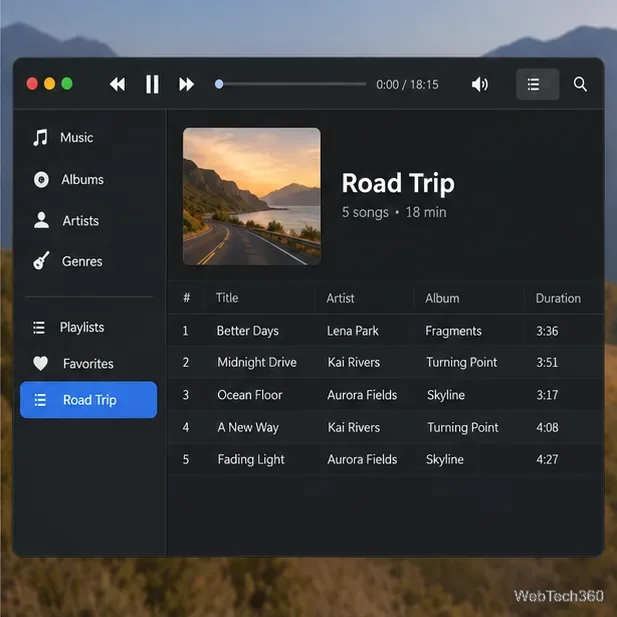Click the Road Trip album cover artwork
This screenshot has width=617, height=617.
252,196
